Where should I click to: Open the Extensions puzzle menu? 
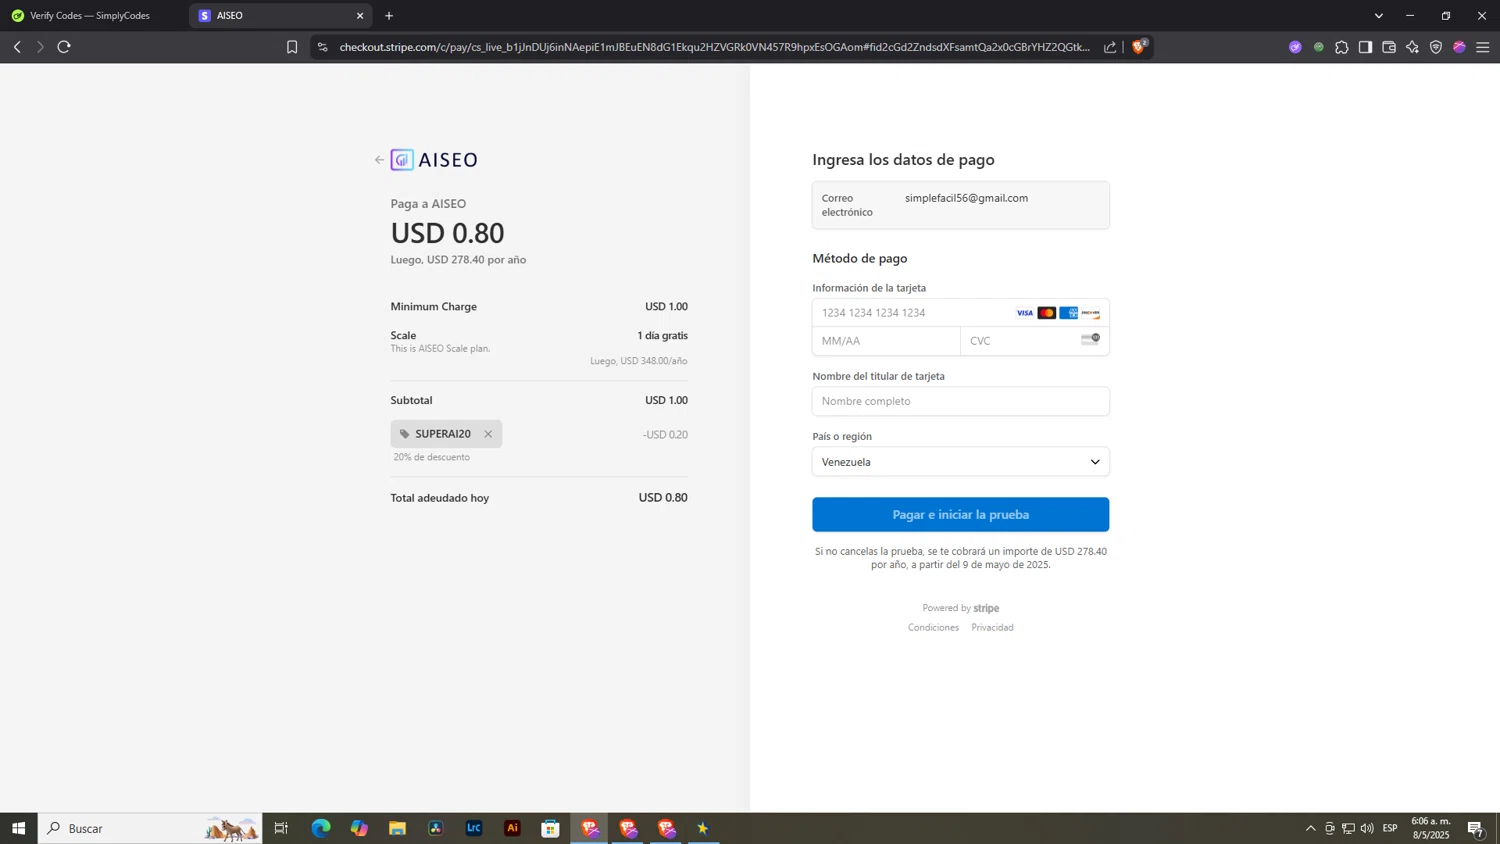pos(1342,47)
